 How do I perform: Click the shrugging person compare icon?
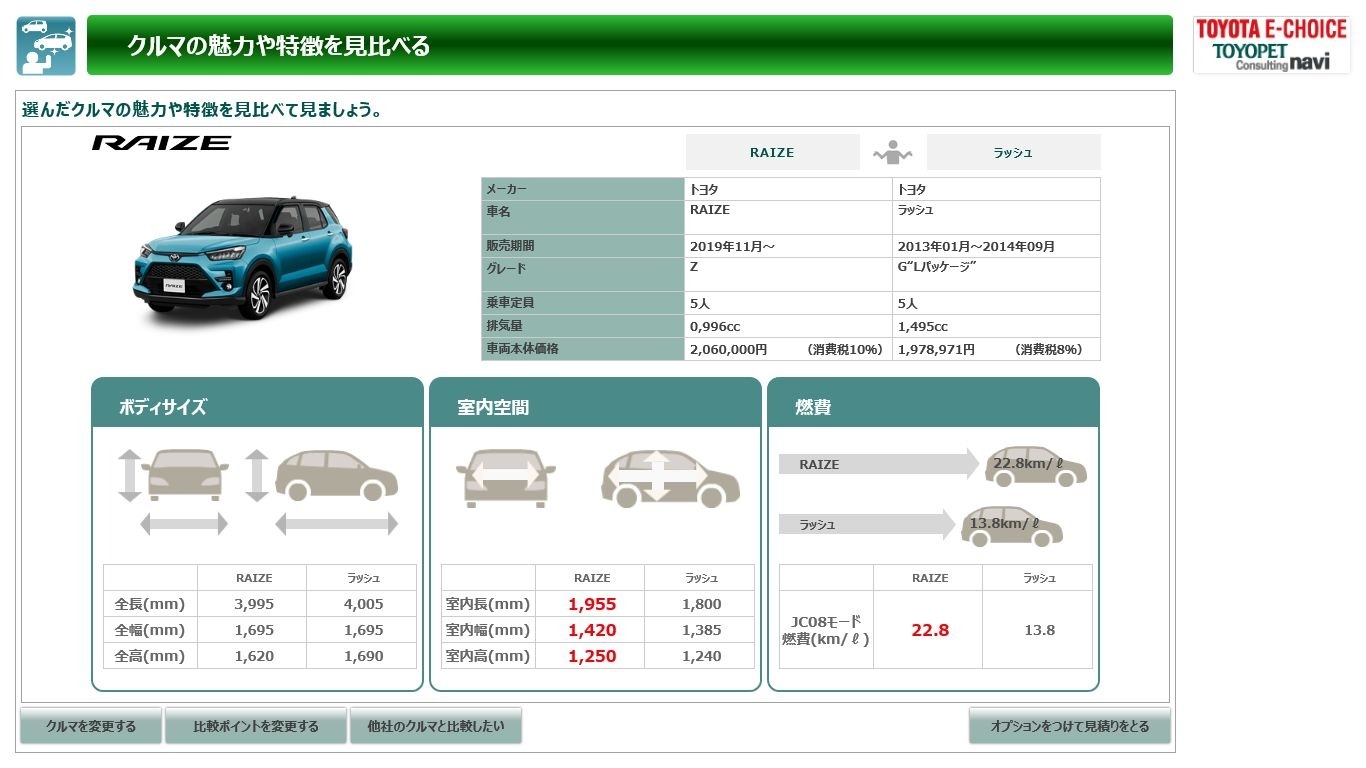893,152
